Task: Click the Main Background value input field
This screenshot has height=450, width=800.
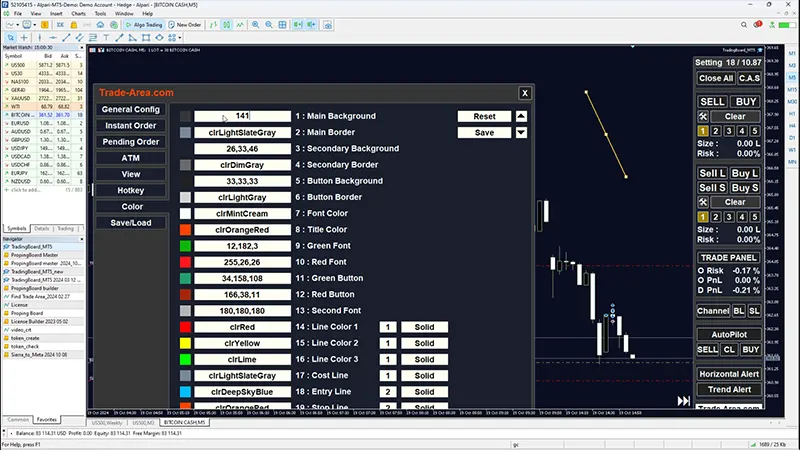Action: 243,116
